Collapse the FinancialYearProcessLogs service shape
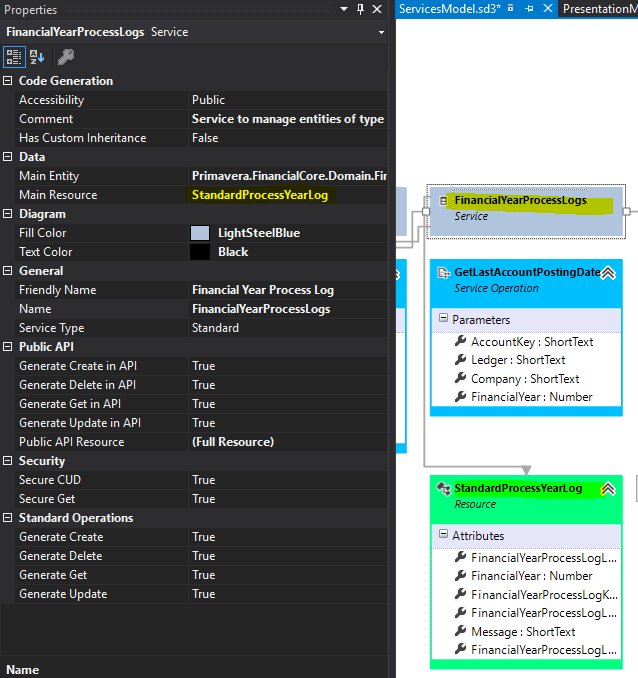Image resolution: width=638 pixels, height=678 pixels. (443, 201)
